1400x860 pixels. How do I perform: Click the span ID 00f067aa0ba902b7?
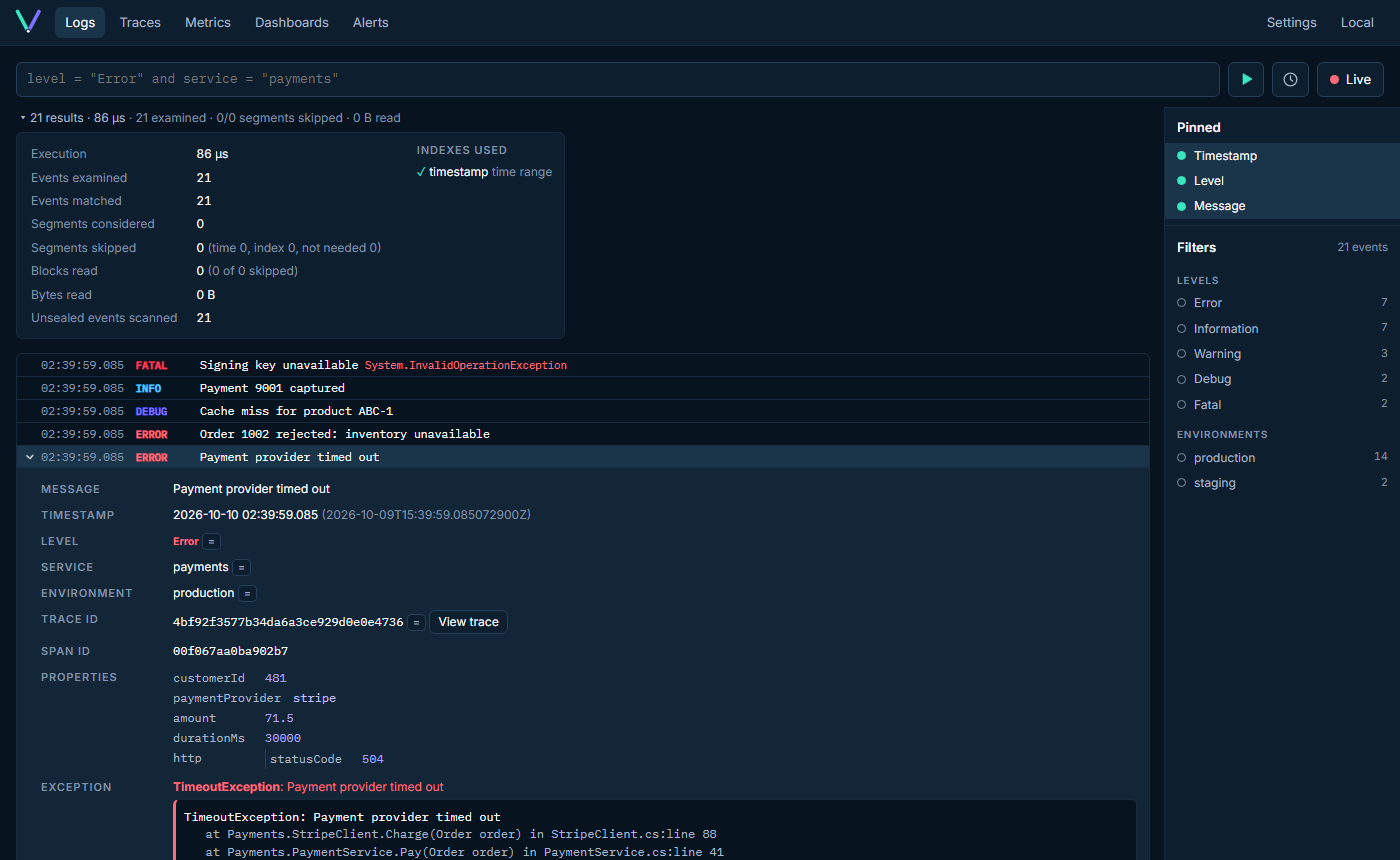231,651
